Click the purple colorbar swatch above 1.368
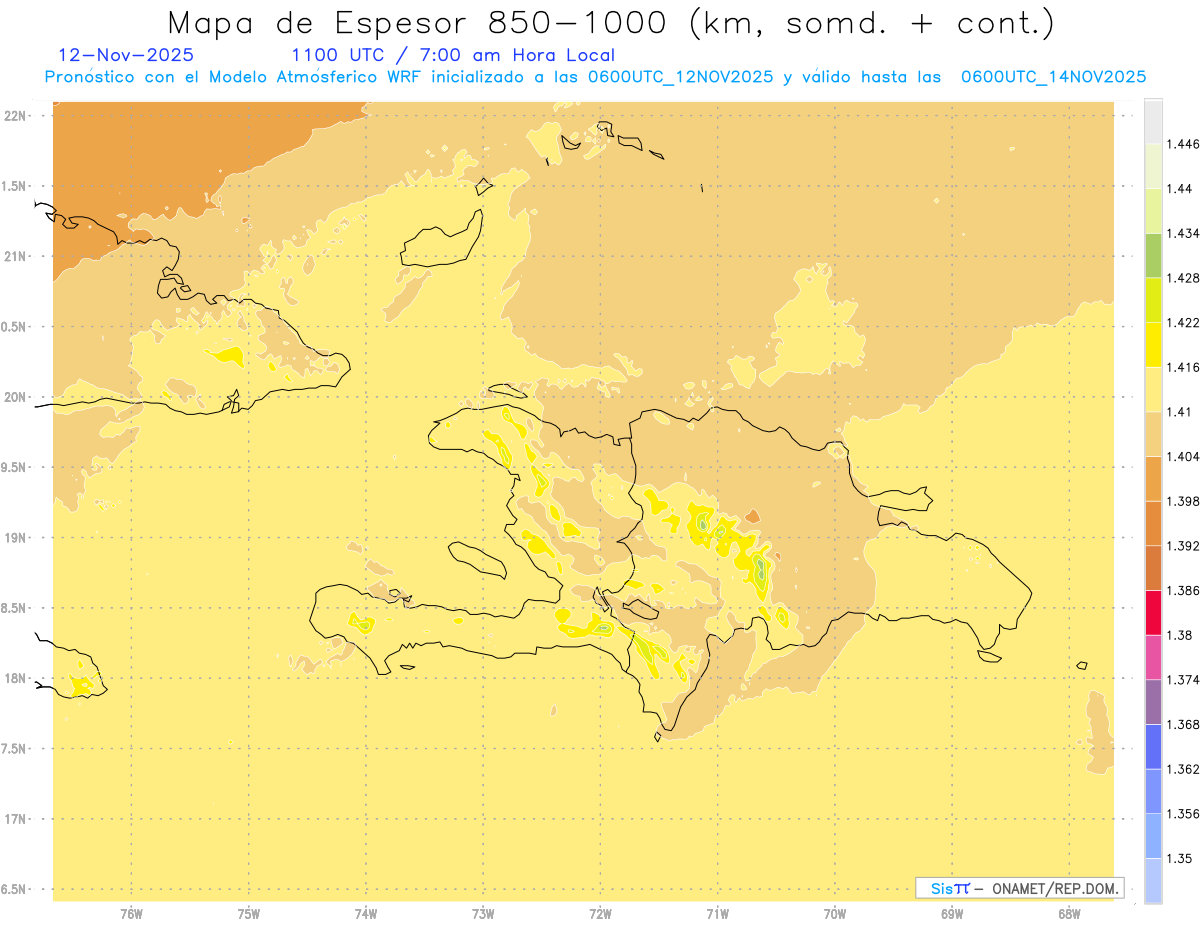The width and height of the screenshot is (1200, 927). (1153, 702)
